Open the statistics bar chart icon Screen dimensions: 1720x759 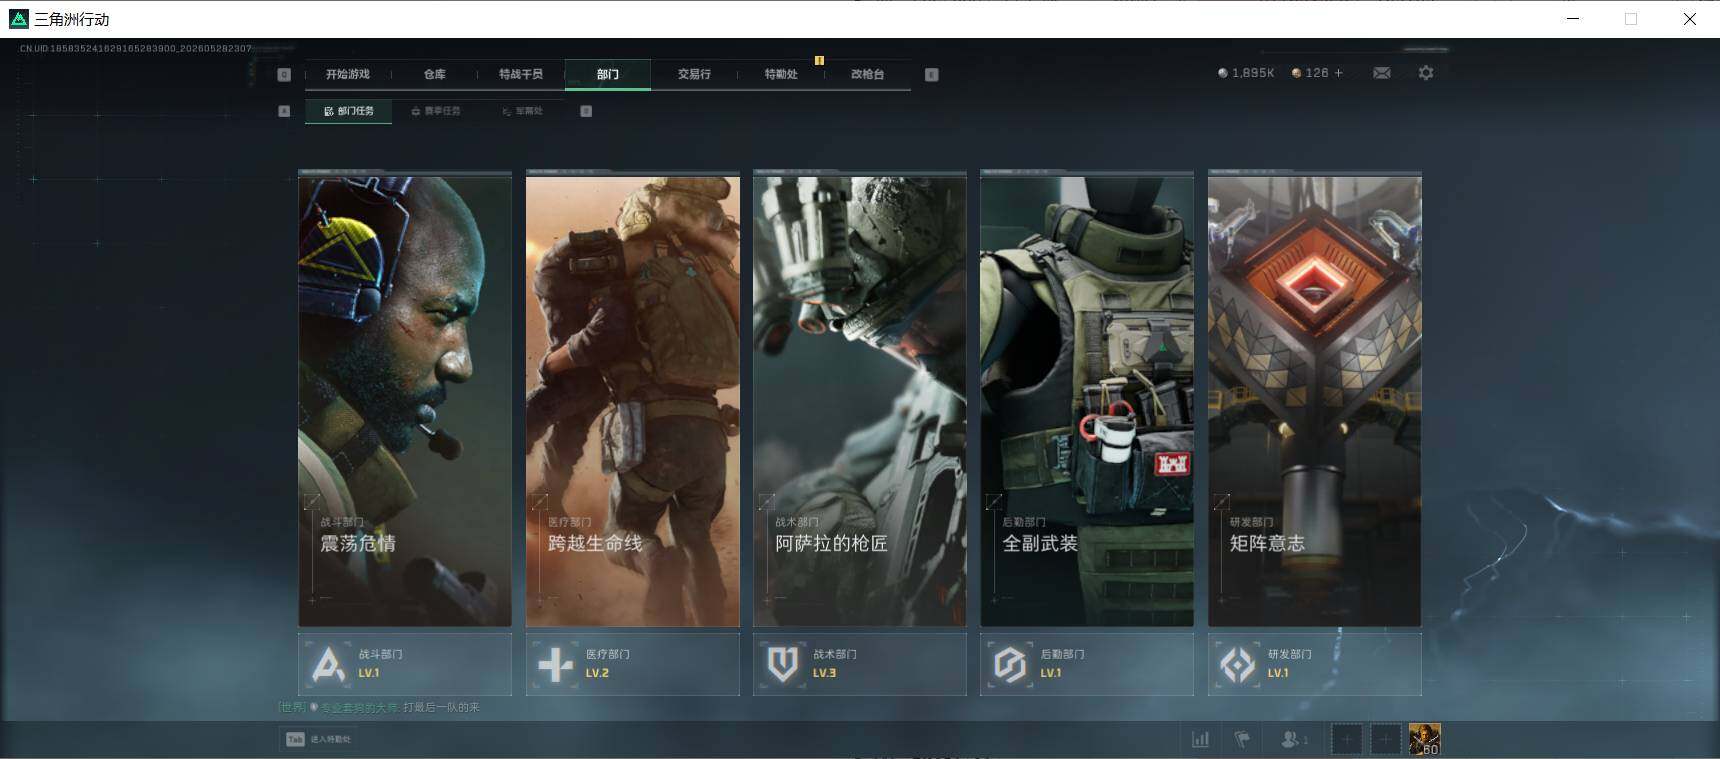click(1200, 739)
